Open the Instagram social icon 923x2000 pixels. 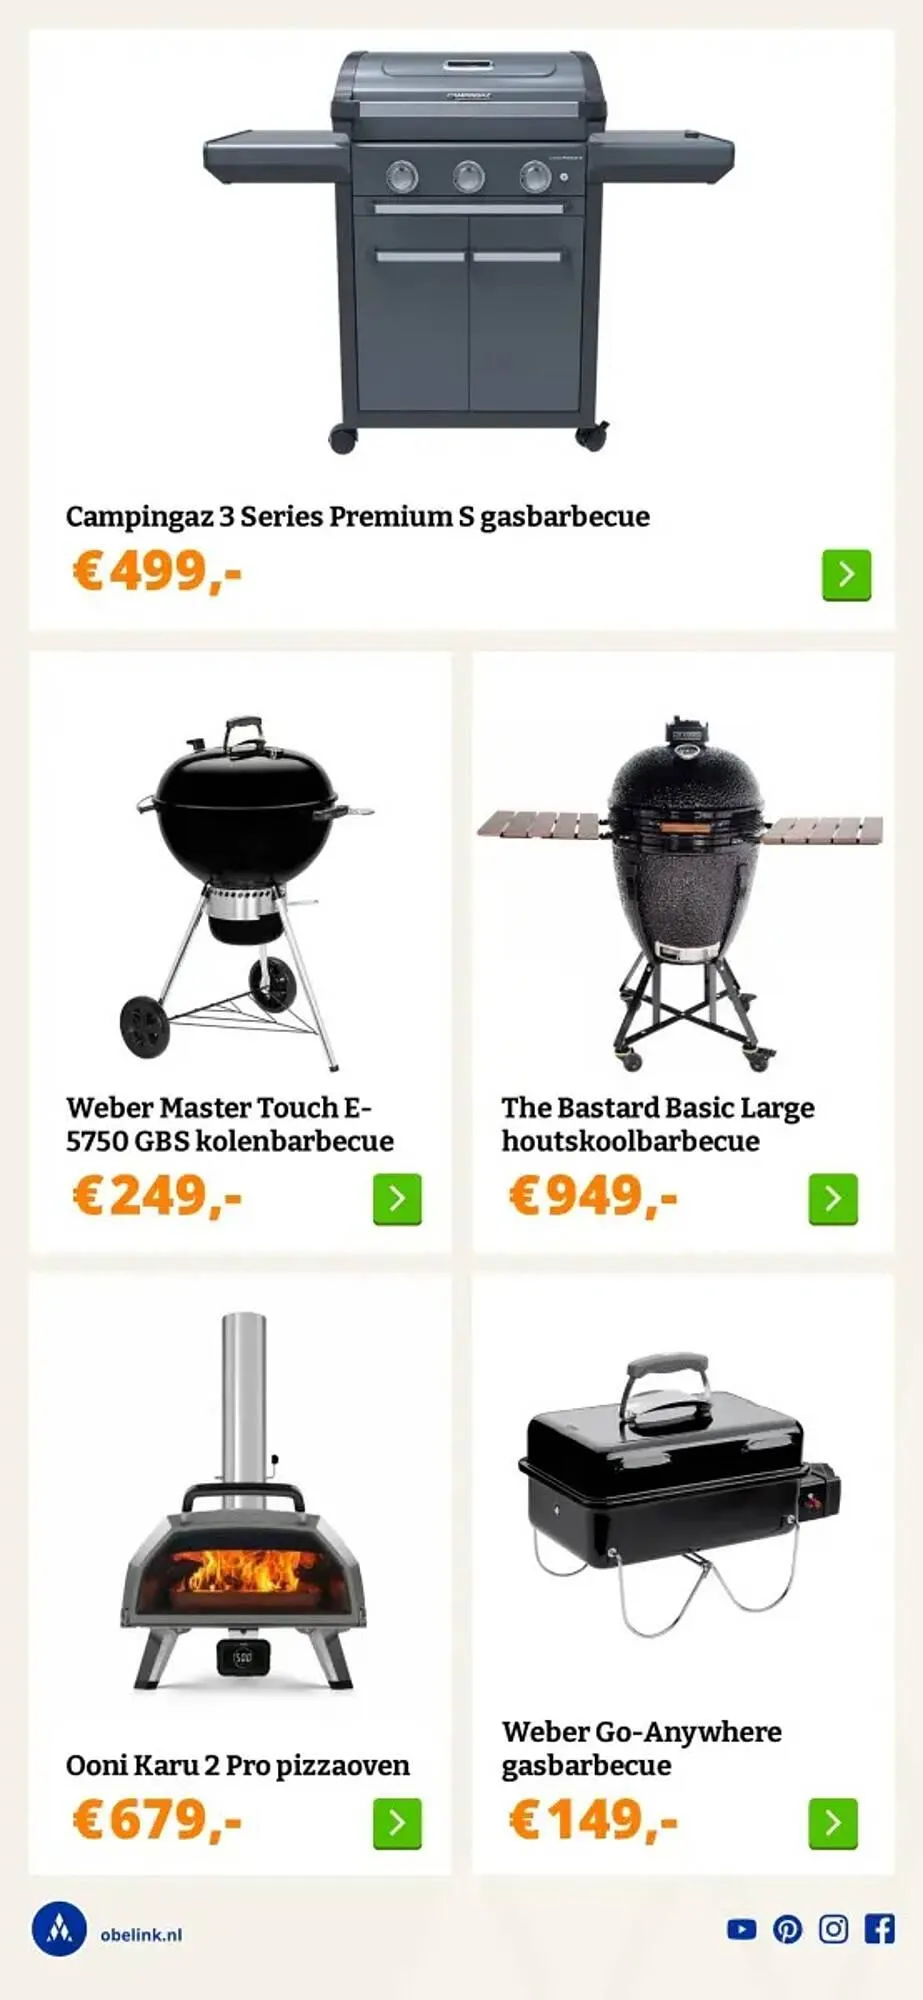coord(833,1929)
